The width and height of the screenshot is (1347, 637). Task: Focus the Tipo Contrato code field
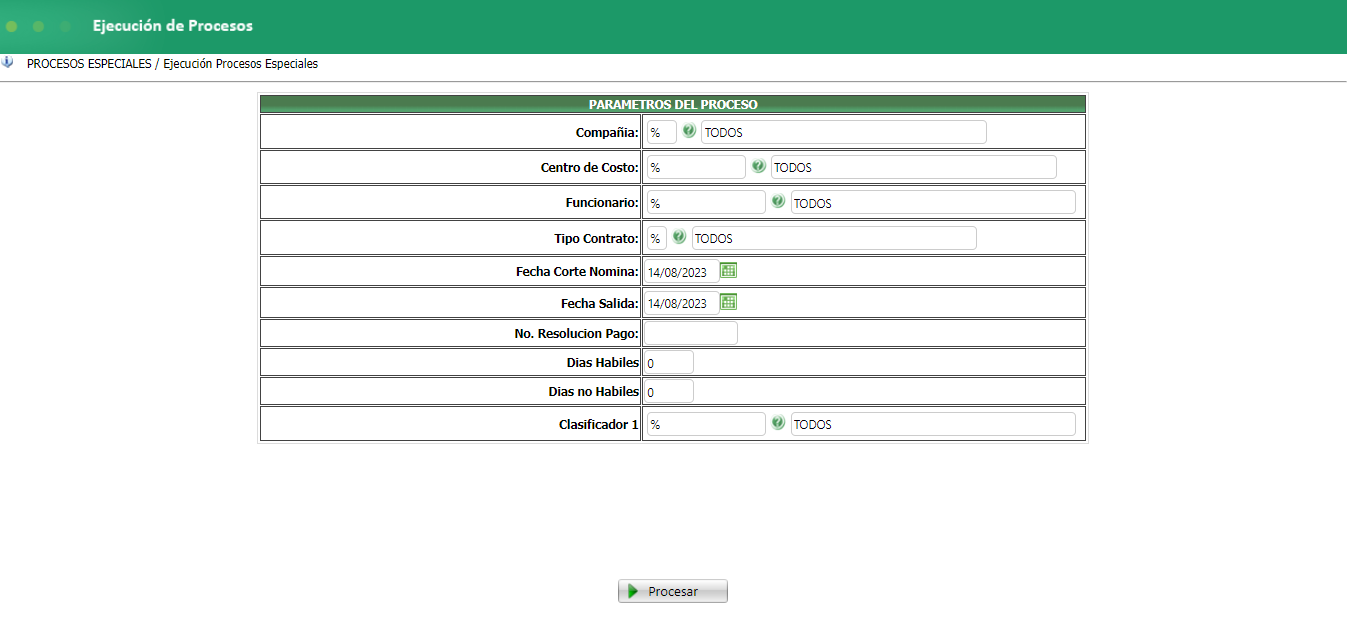[656, 238]
